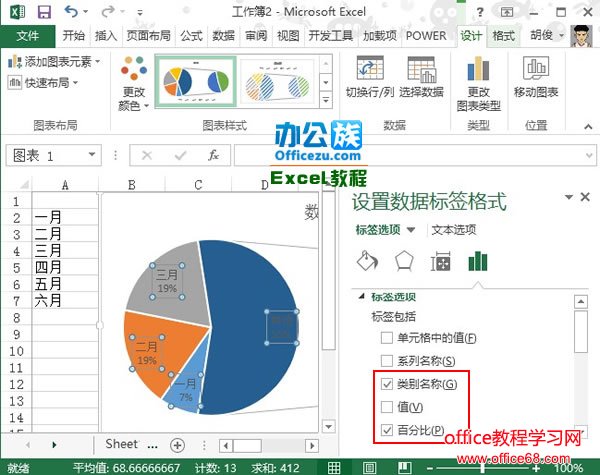Switch to the 开始 (Home) ribbon tab
The height and width of the screenshot is (475, 600).
pos(73,36)
